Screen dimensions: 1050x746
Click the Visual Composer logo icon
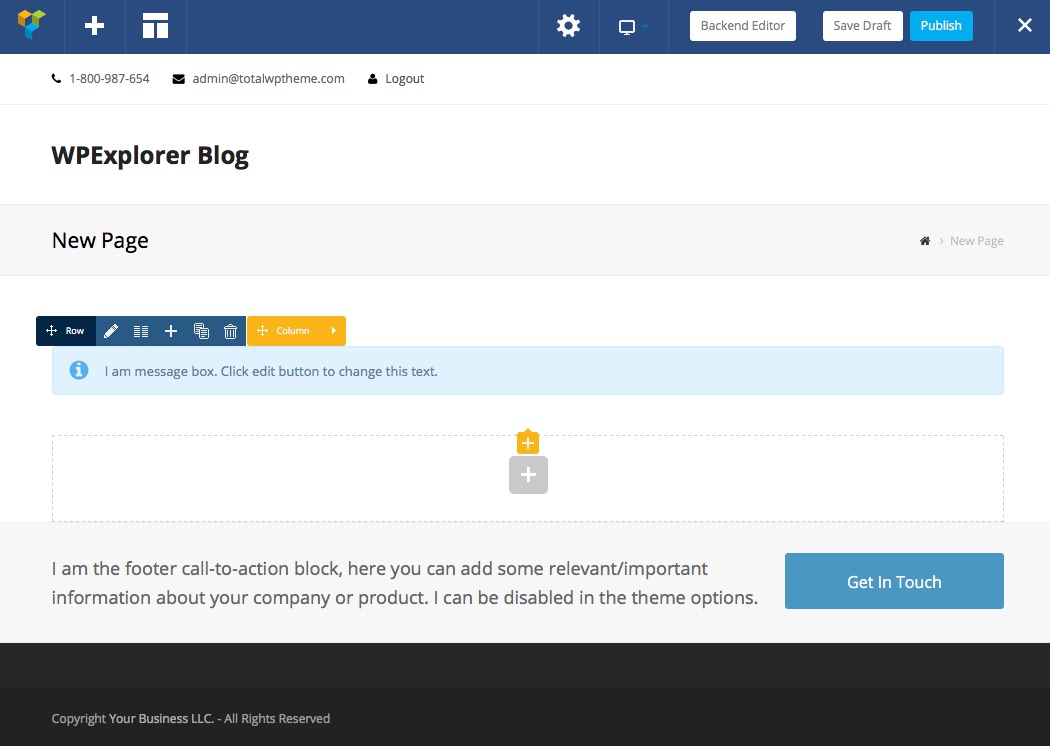pos(31,25)
